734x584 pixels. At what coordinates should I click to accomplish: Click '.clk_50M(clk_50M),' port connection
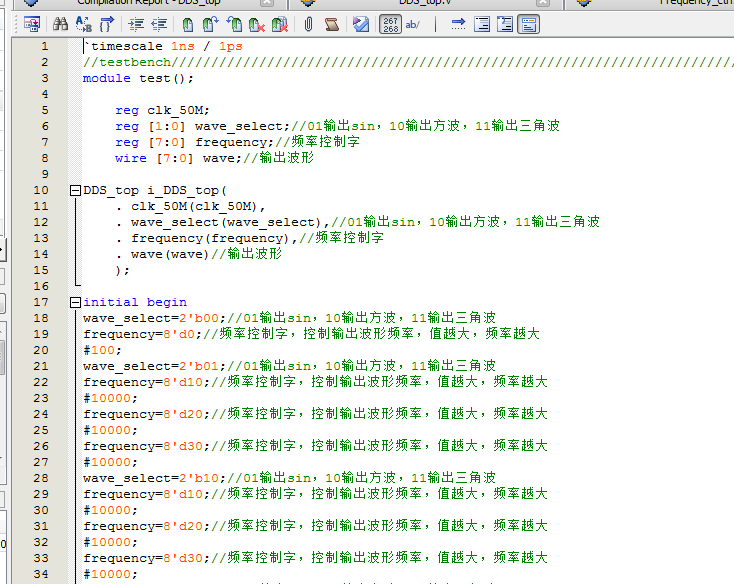[191, 206]
